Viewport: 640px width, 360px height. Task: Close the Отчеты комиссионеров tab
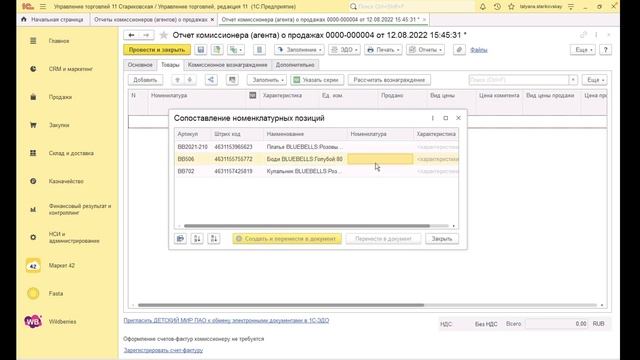point(212,20)
